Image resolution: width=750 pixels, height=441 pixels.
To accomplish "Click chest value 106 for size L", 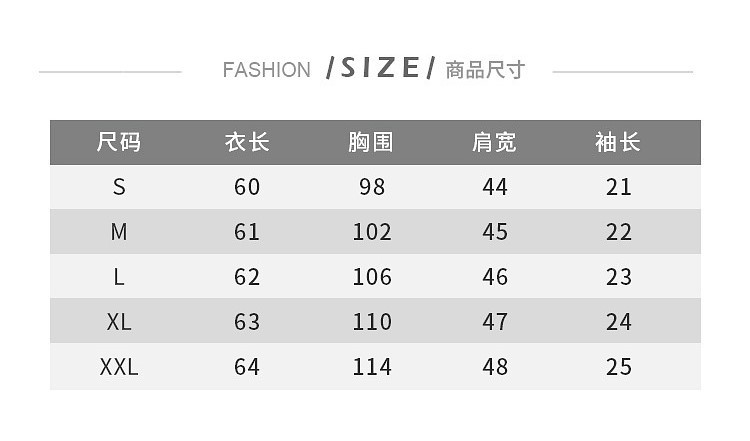I will [371, 277].
